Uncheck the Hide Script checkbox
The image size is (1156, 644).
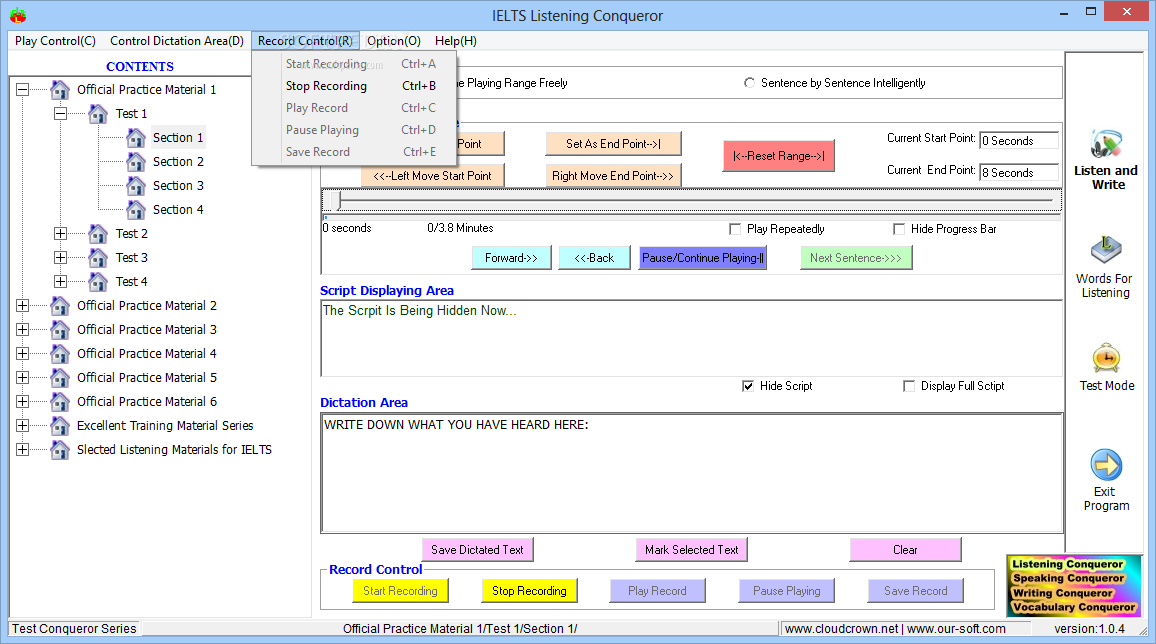click(x=748, y=386)
